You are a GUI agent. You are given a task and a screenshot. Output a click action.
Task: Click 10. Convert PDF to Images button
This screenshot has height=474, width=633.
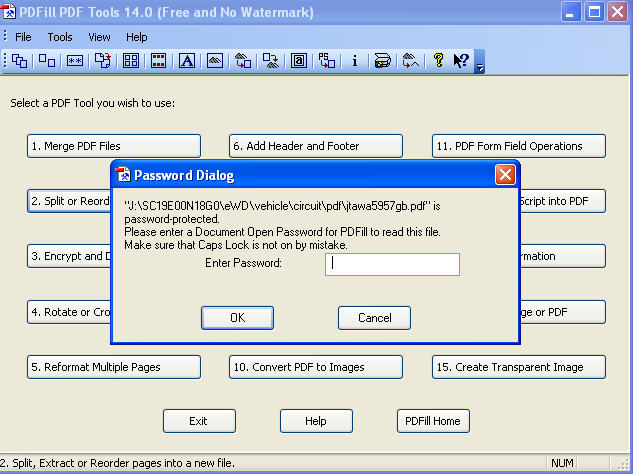point(316,367)
